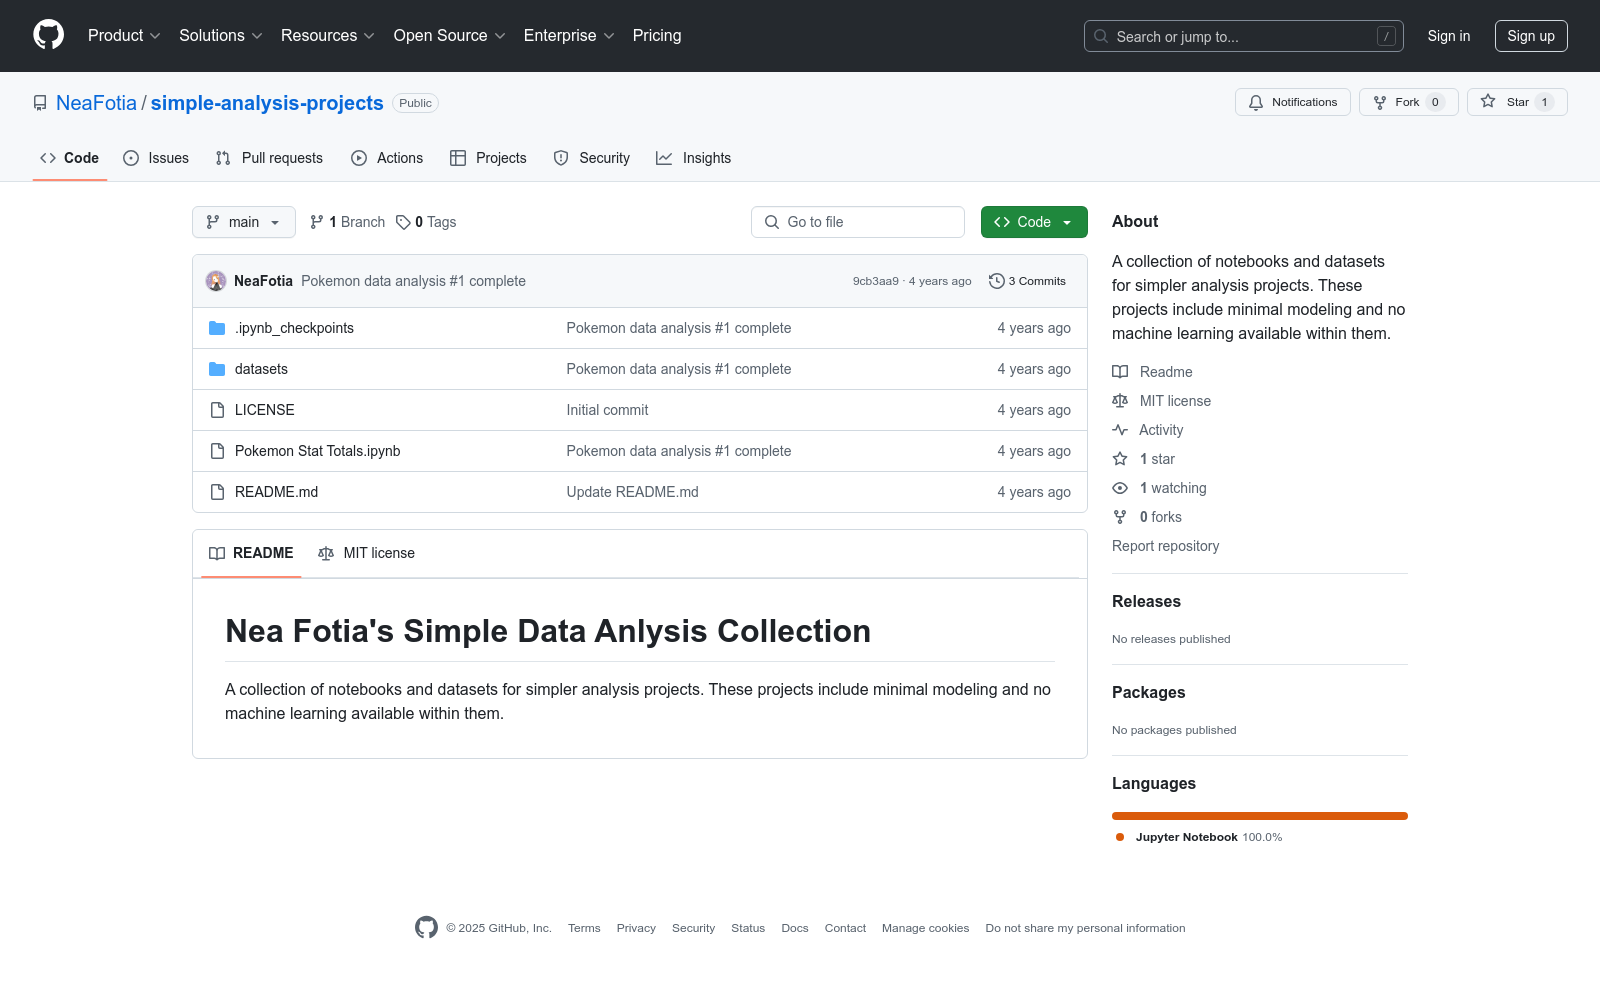Open the .ipynb_checkpoints folder
Viewport: 1600px width, 1000px height.
click(294, 328)
